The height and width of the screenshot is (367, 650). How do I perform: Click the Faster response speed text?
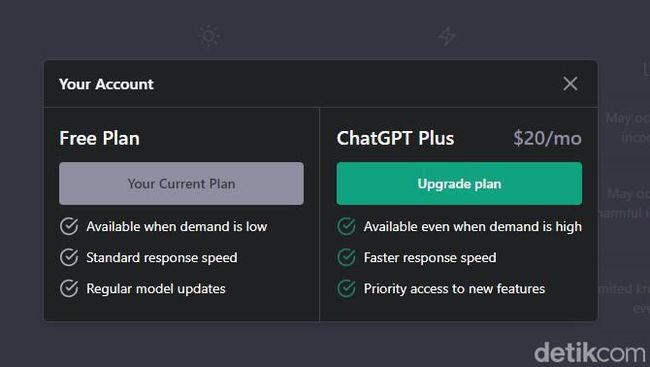click(x=430, y=258)
